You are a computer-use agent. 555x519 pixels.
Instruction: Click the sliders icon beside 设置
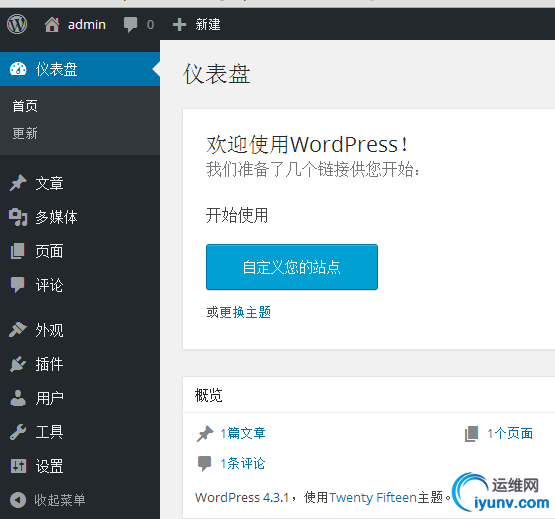pos(18,466)
